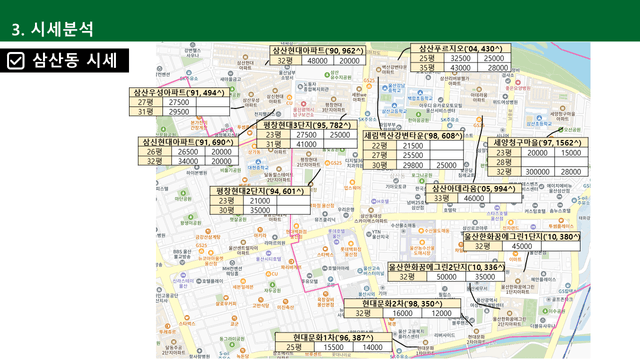The width and height of the screenshot is (640, 360).
Task: Click the 롯데백화점 울산점 orange marker
Action: click(350, 243)
